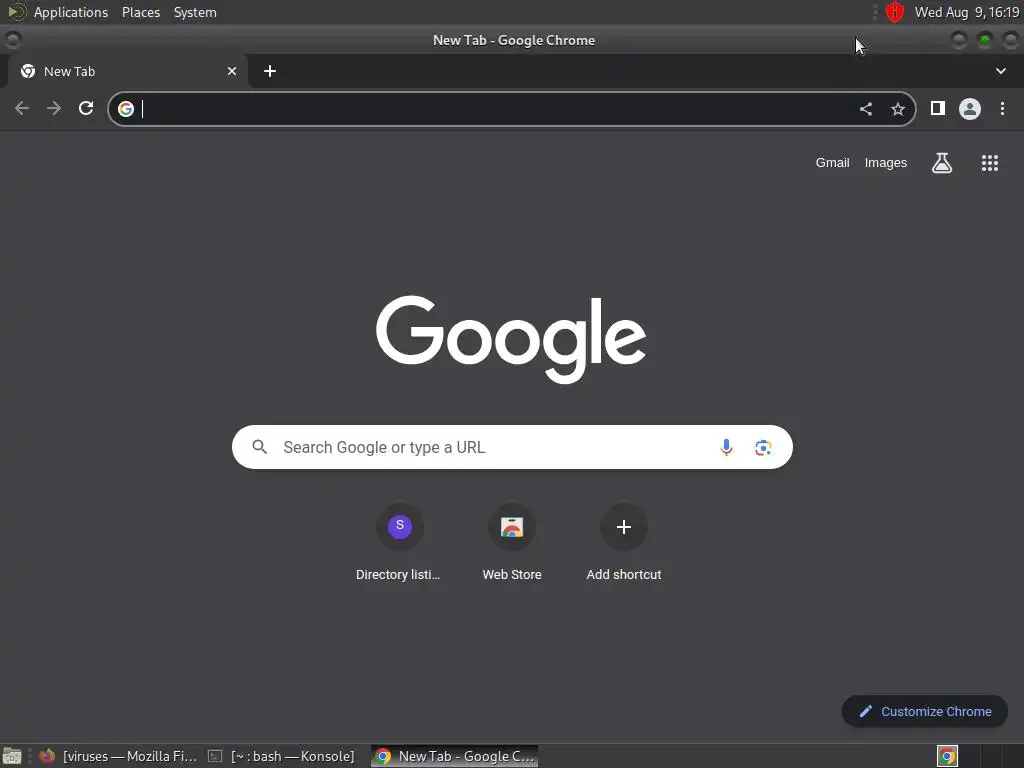Image resolution: width=1024 pixels, height=768 pixels.
Task: Click the date and time clock
Action: (x=967, y=12)
